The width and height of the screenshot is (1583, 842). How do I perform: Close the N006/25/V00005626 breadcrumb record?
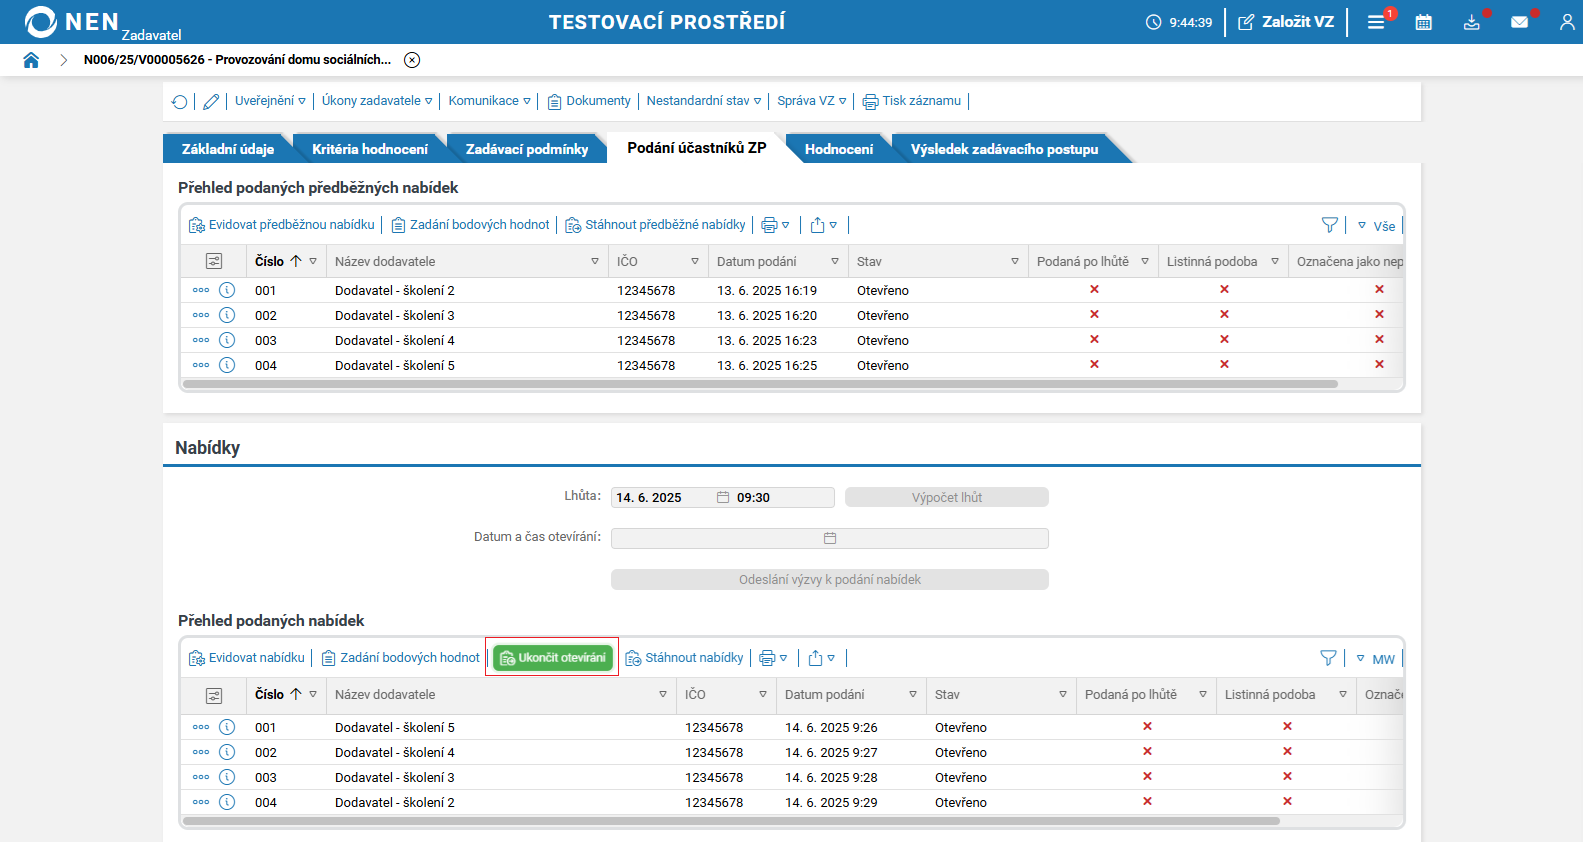tap(412, 60)
